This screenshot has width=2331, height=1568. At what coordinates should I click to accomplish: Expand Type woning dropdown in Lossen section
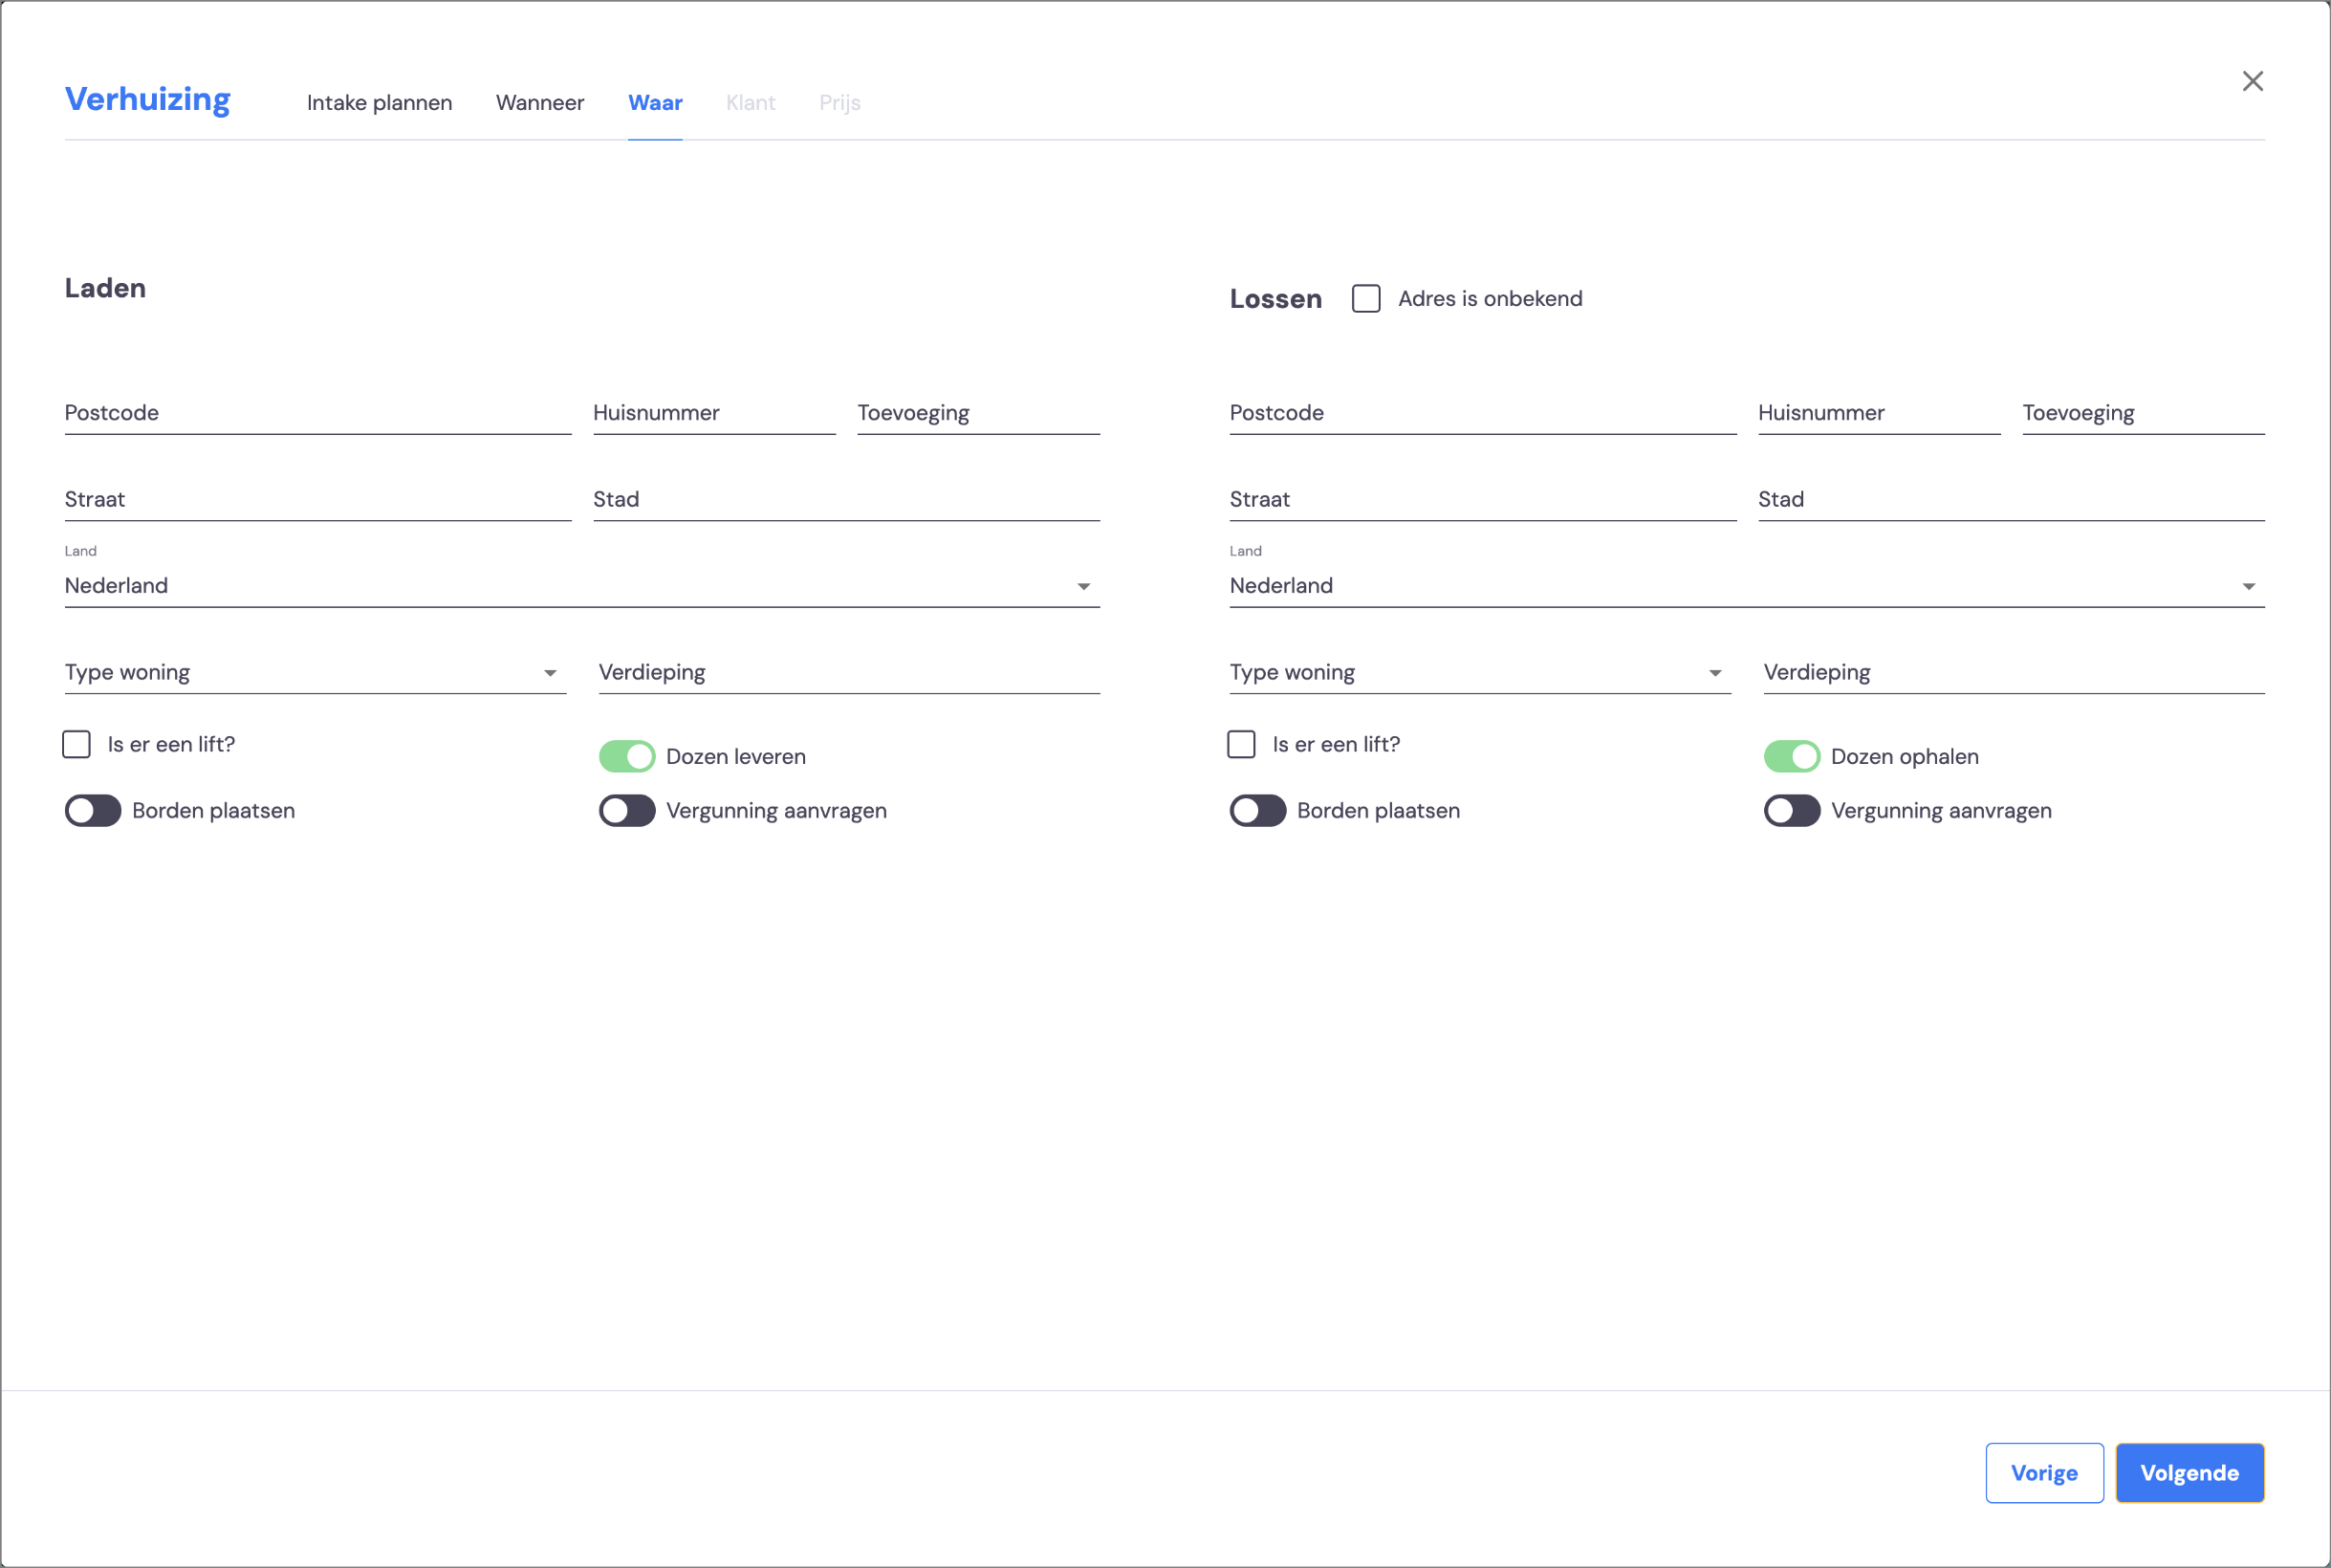pyautogui.click(x=1480, y=672)
